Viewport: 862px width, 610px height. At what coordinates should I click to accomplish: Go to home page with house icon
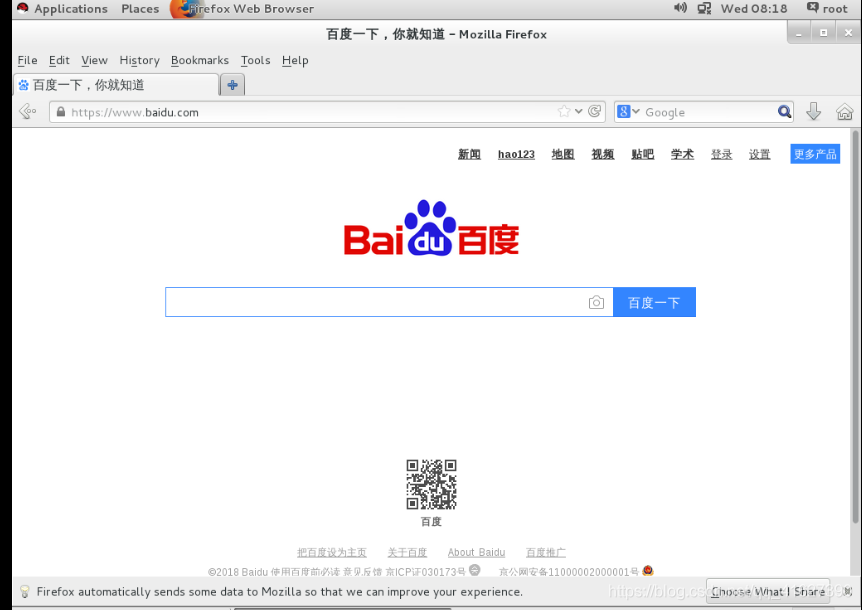click(x=844, y=112)
